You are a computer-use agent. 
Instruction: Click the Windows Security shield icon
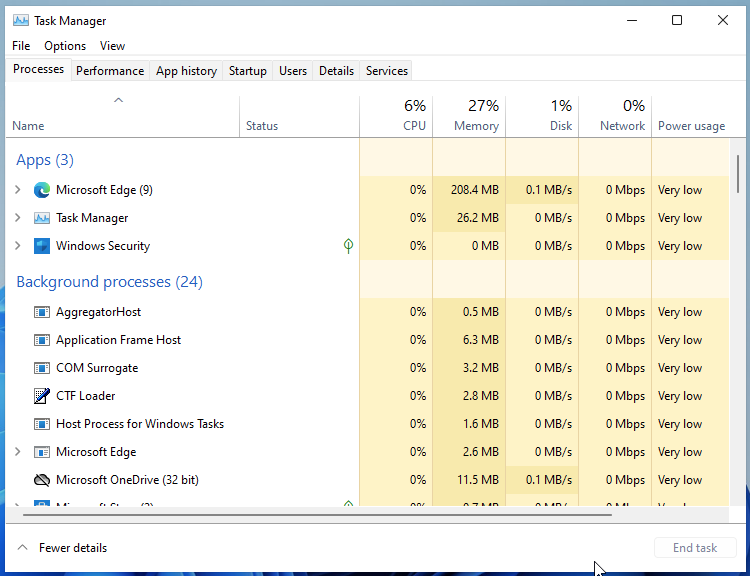pyautogui.click(x=42, y=246)
